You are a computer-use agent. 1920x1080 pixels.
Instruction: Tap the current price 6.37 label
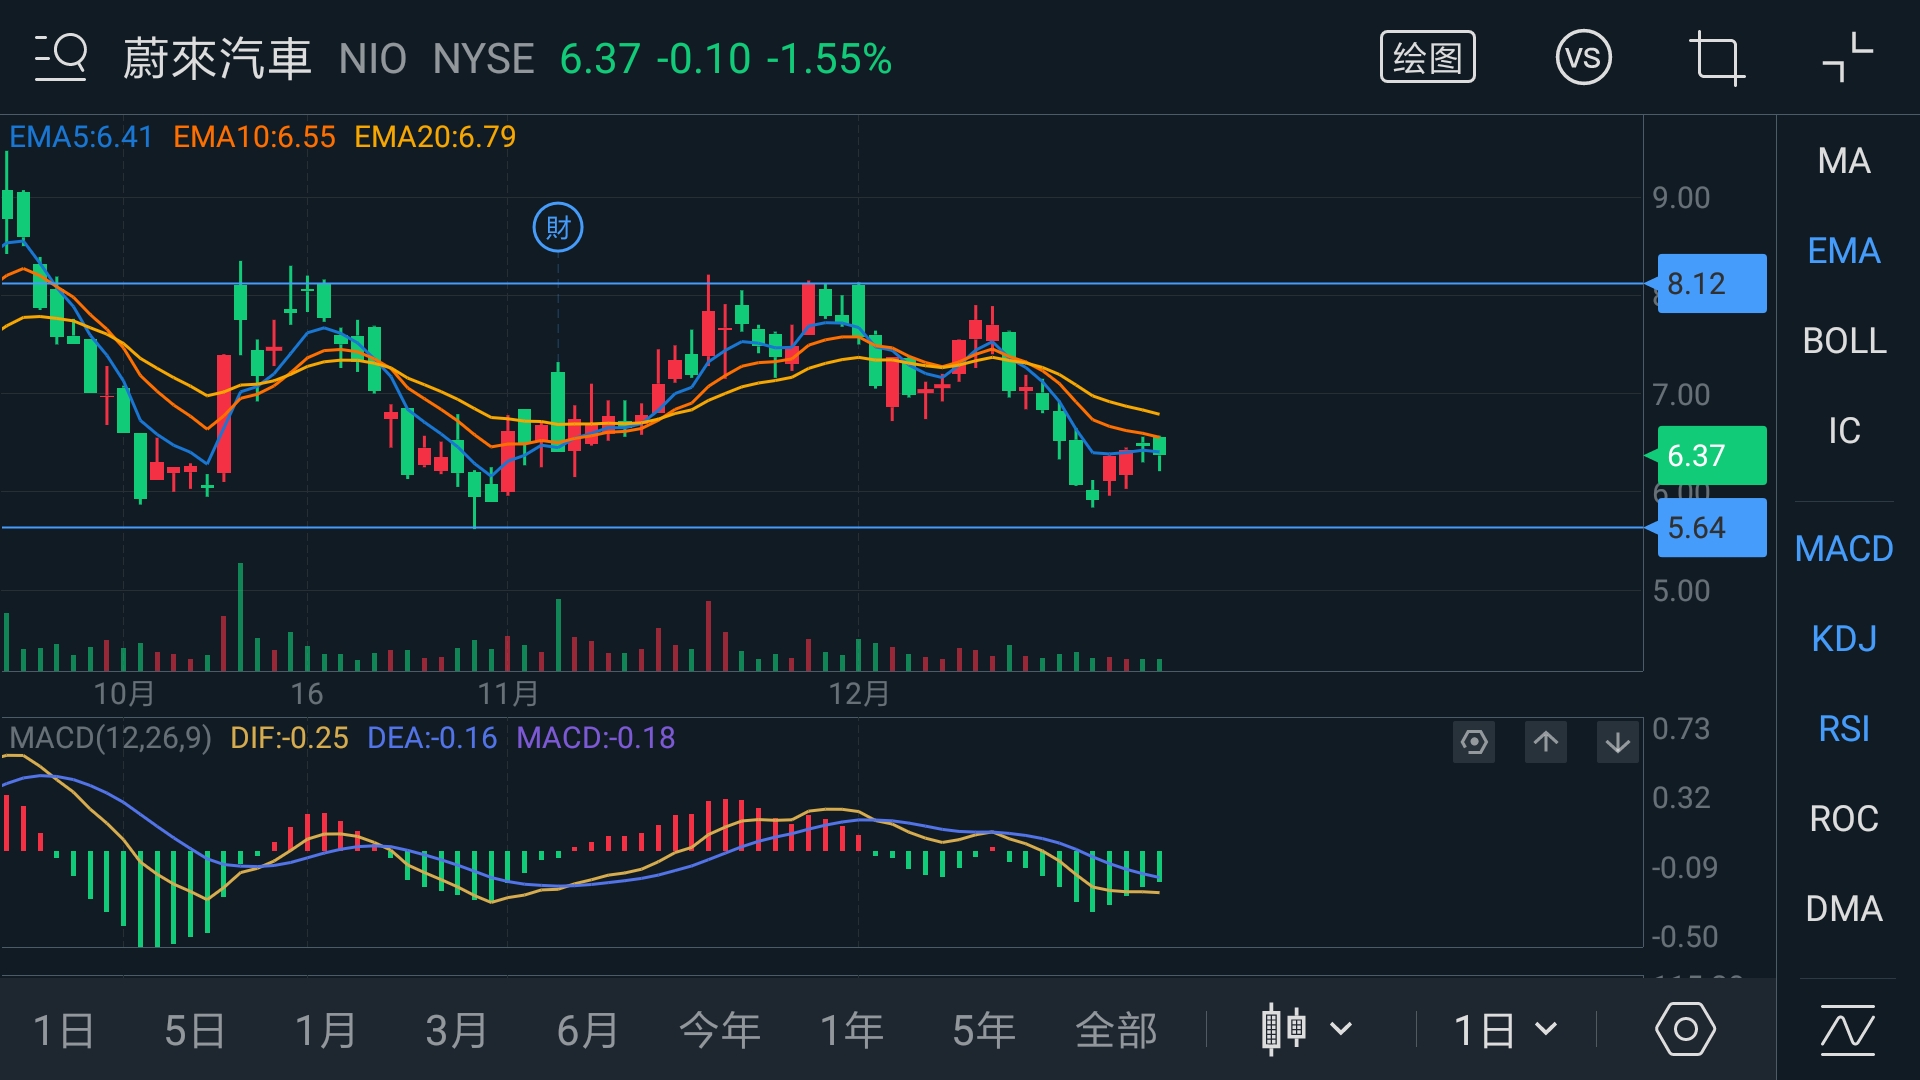[1711, 456]
